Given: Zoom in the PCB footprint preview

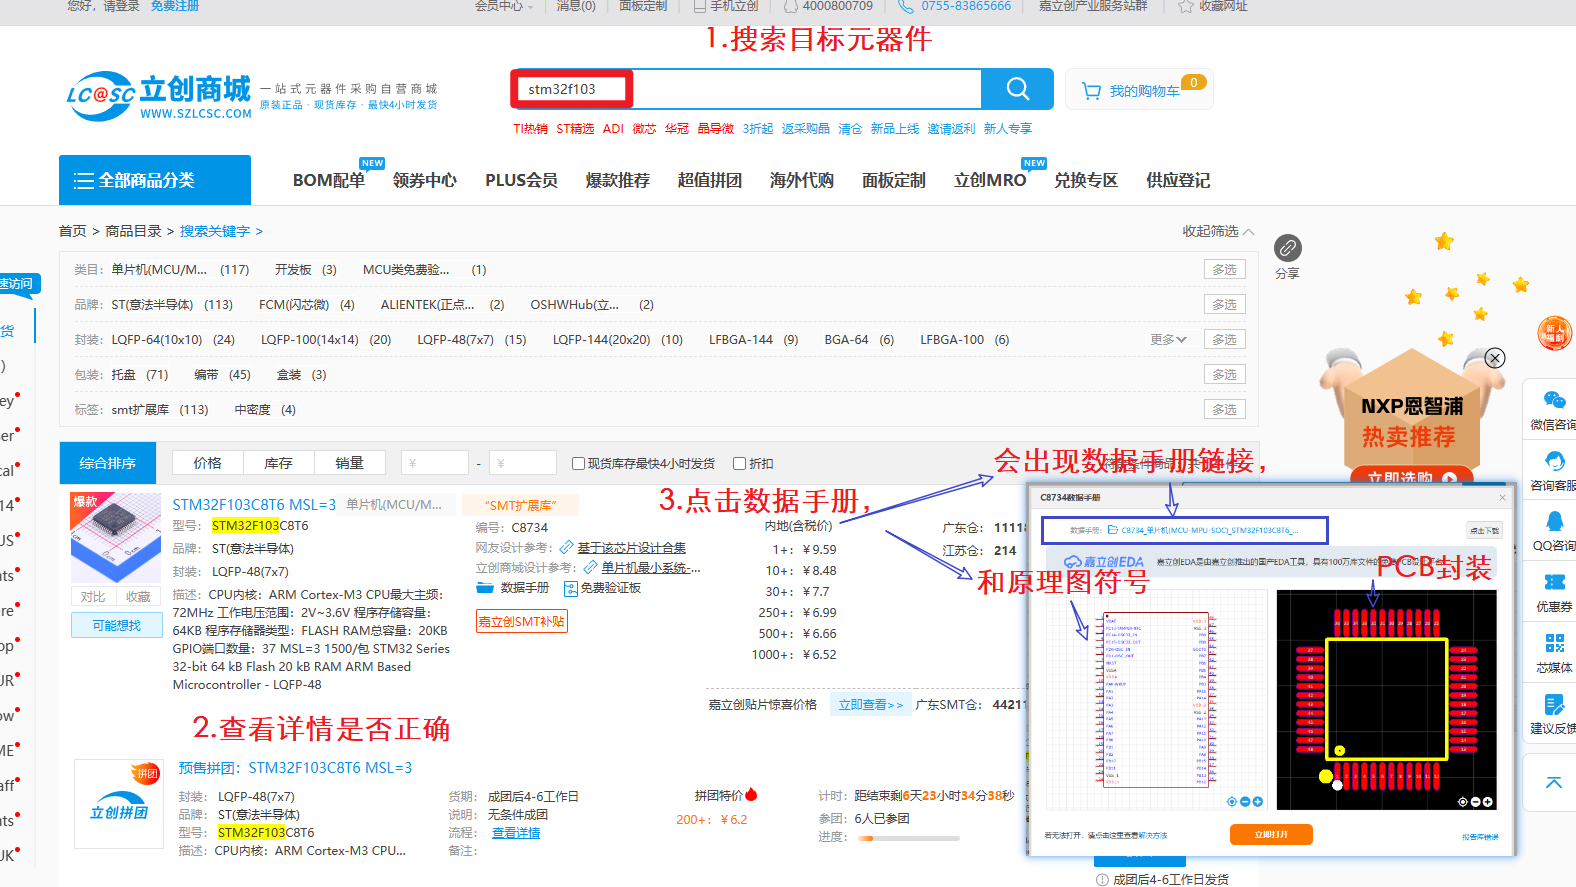Looking at the screenshot, I should [x=1488, y=802].
